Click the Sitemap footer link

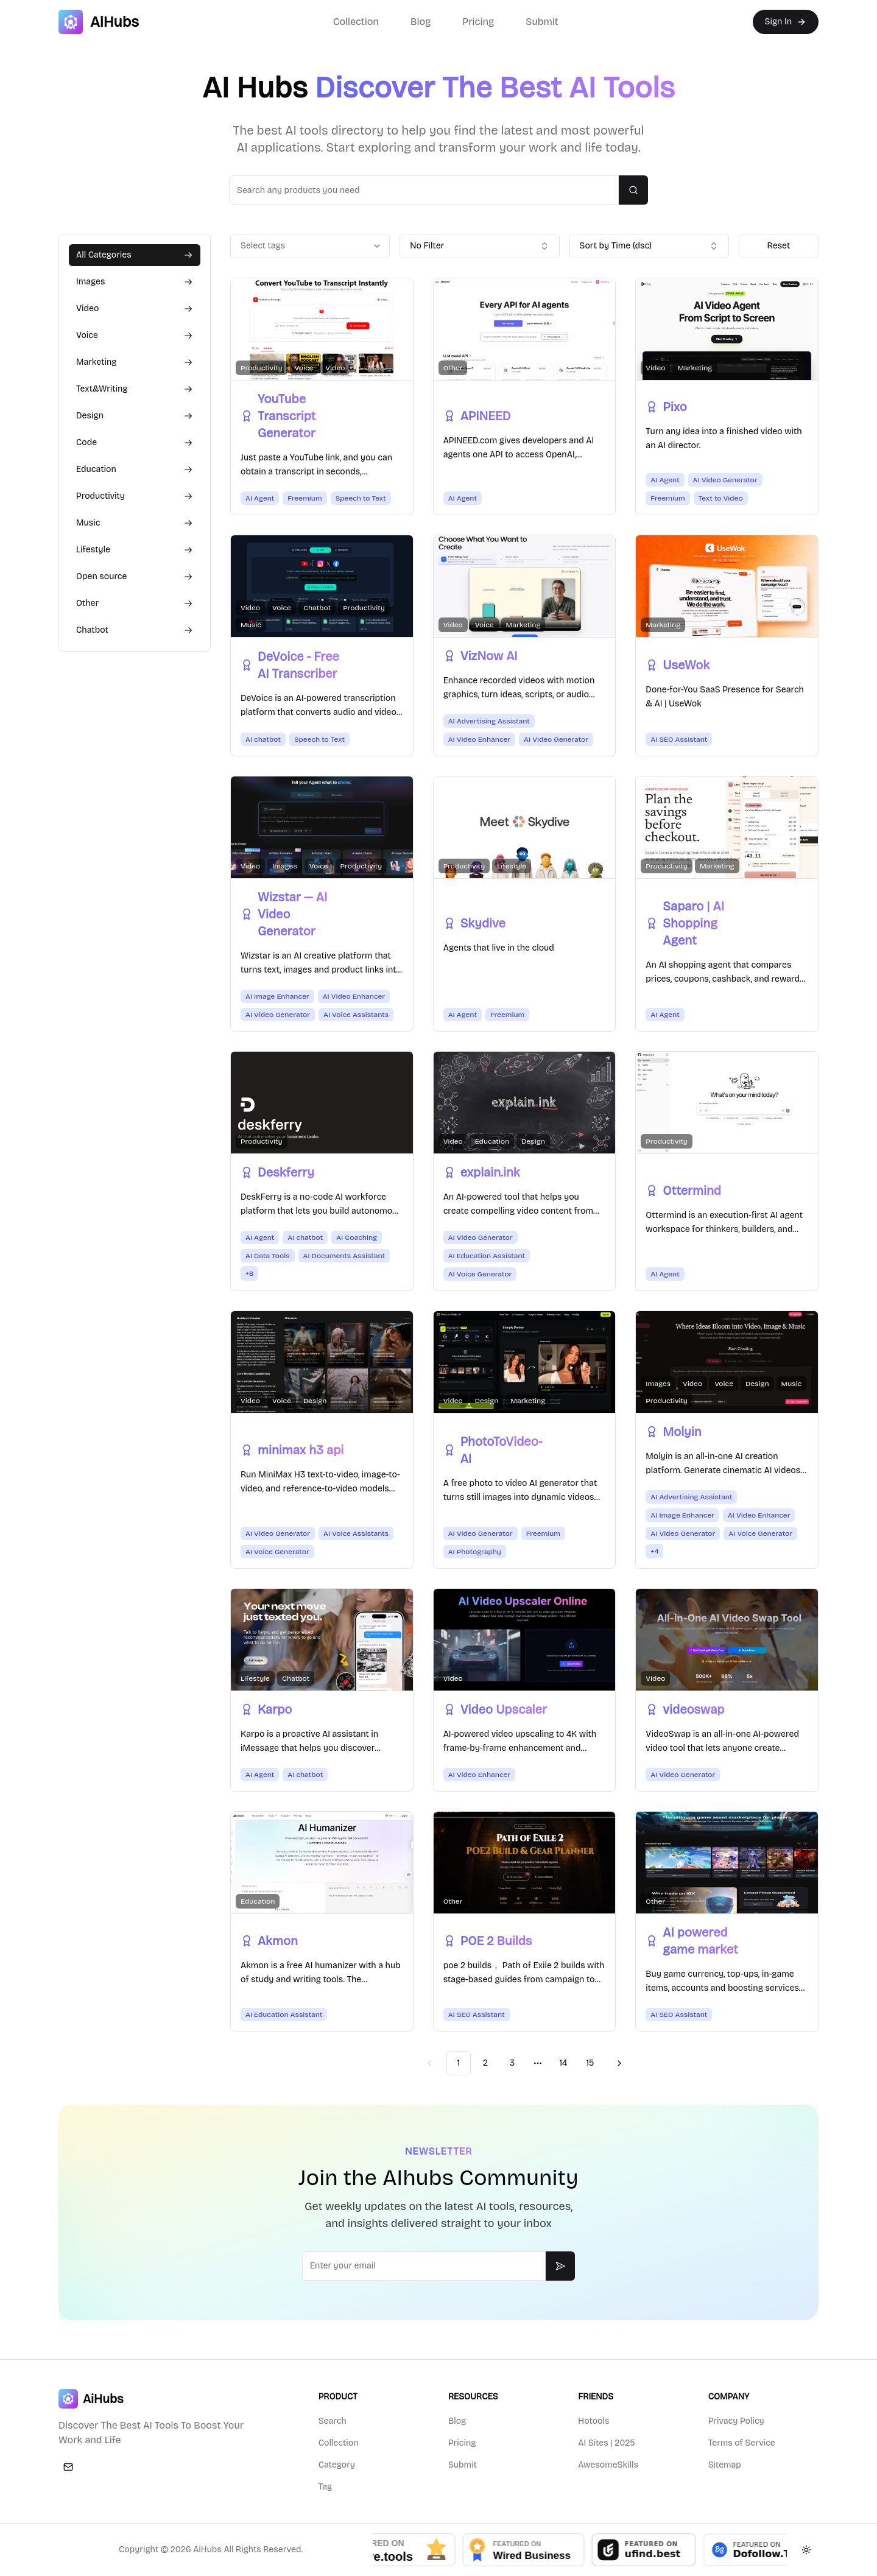(724, 2465)
